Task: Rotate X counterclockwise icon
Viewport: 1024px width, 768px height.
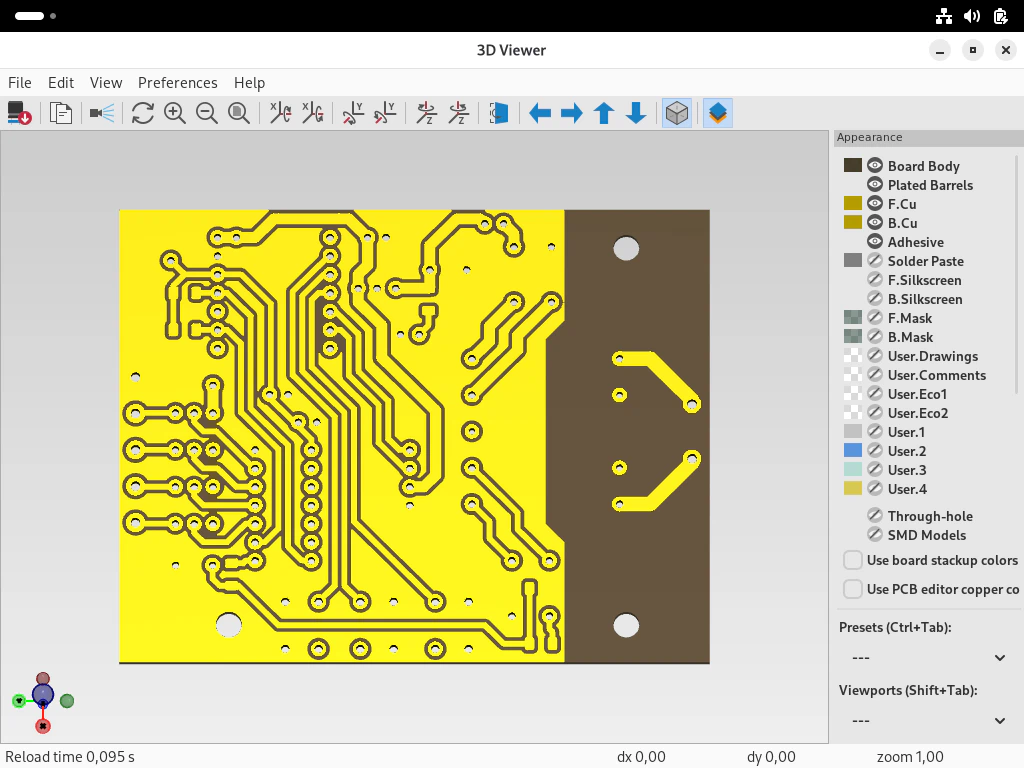Action: click(x=313, y=113)
